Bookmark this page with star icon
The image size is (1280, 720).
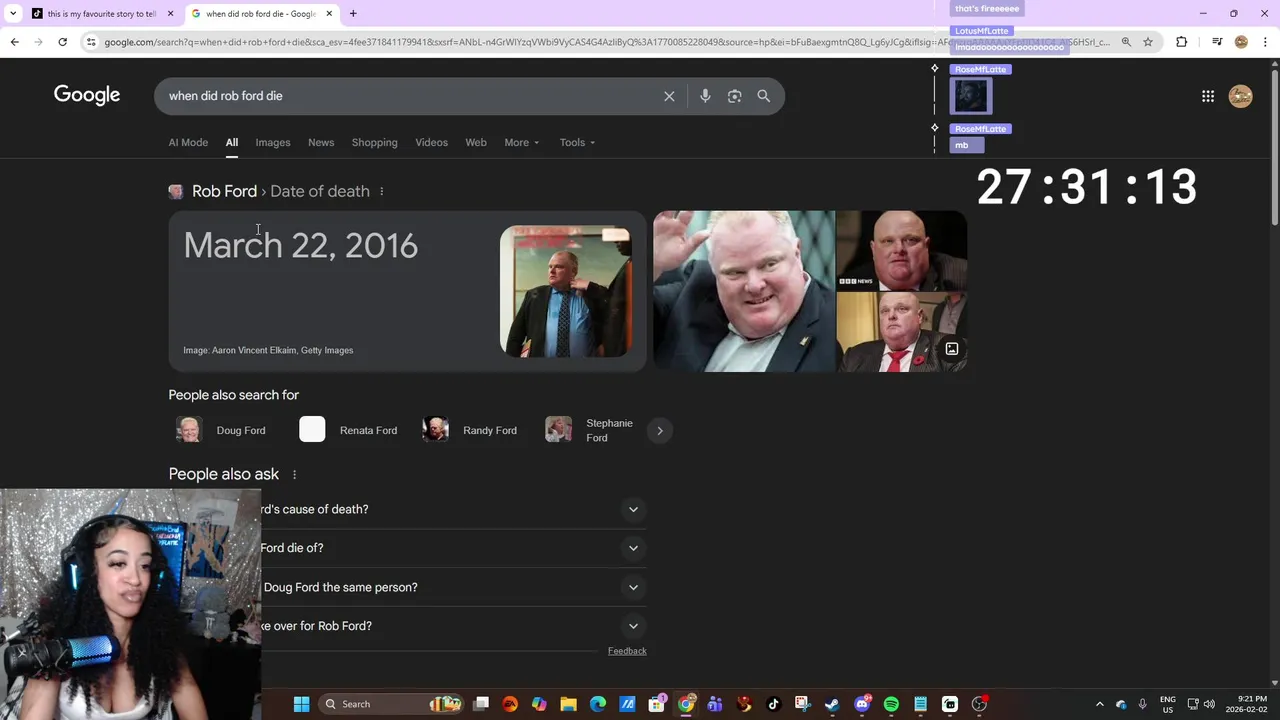[x=1148, y=42]
